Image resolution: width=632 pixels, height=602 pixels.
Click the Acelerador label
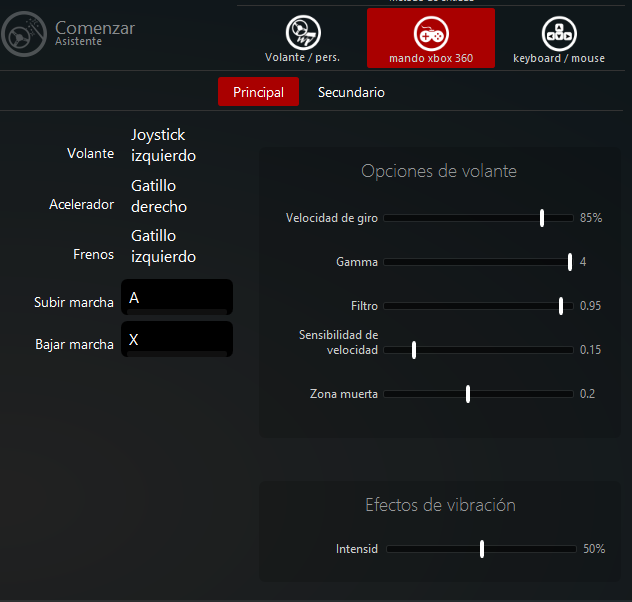tap(82, 205)
